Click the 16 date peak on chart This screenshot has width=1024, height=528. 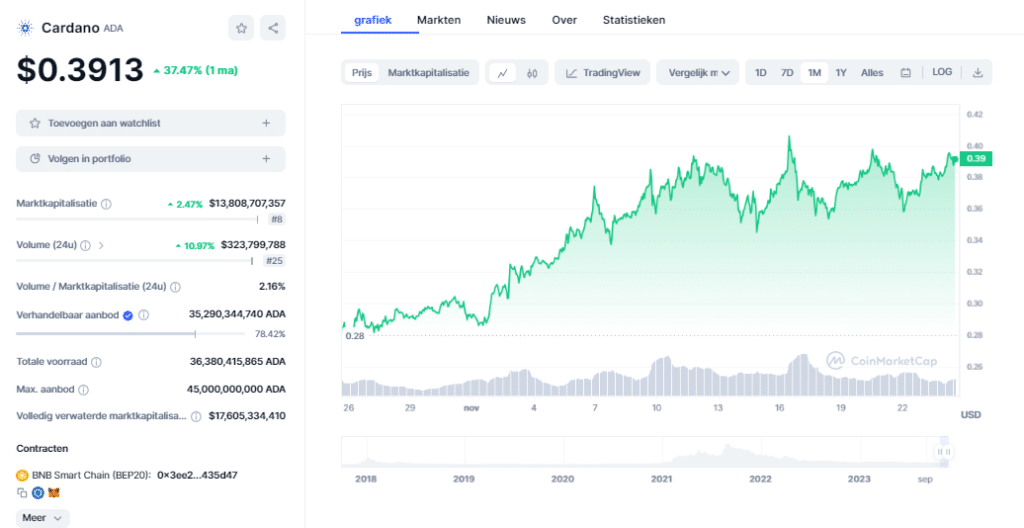tap(789, 139)
